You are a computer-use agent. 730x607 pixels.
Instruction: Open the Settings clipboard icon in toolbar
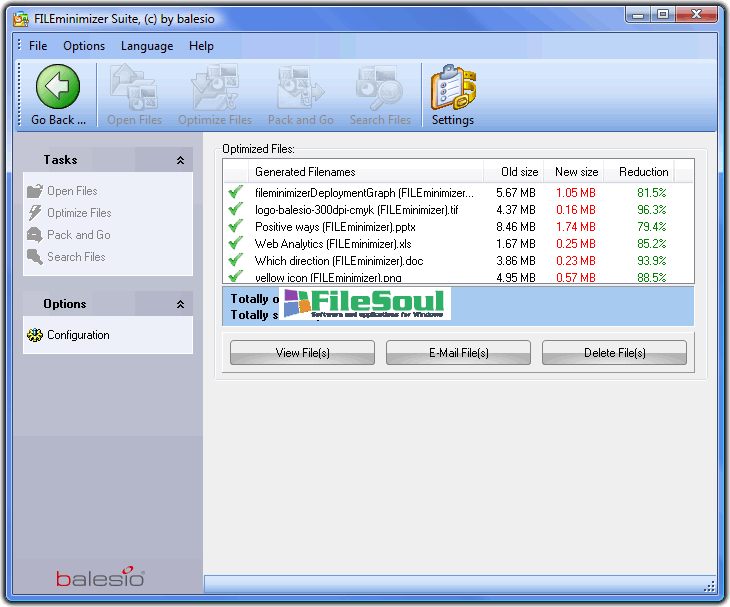click(x=452, y=89)
